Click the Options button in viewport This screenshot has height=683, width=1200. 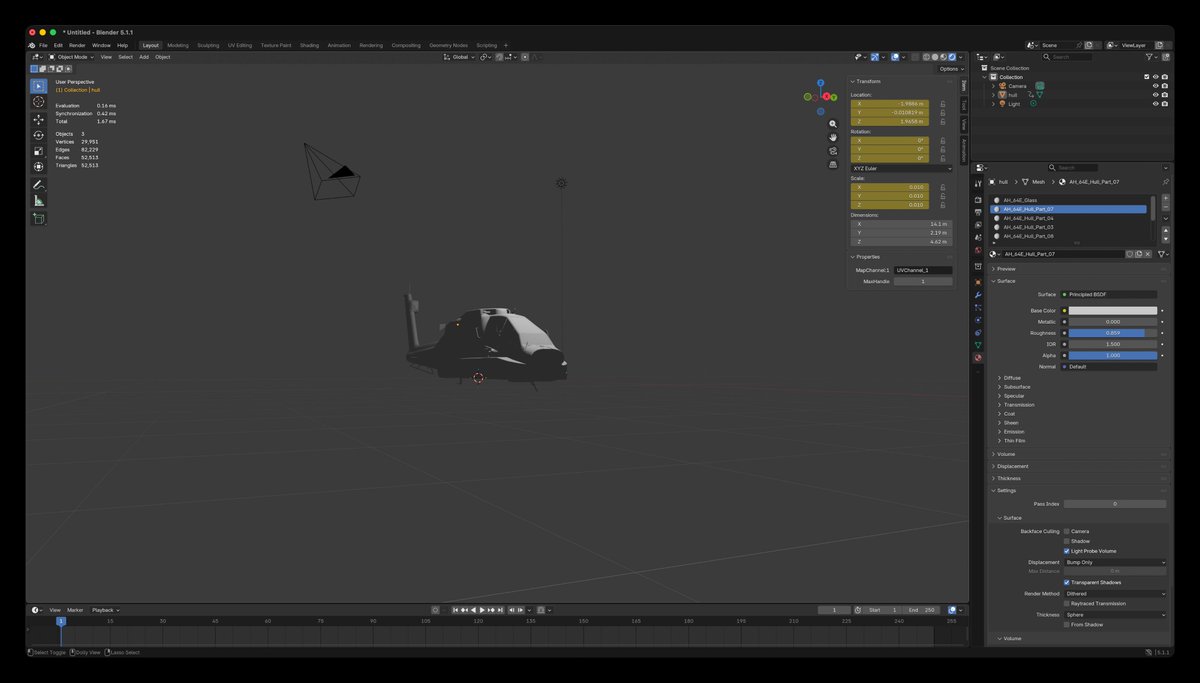coord(951,69)
